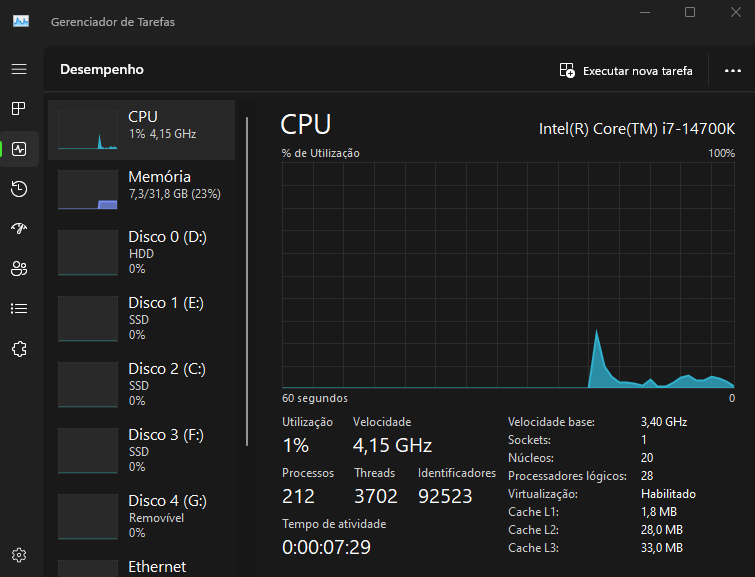Maximize the Gerenciador de Tarefas window
The image size is (755, 577).
coord(690,12)
